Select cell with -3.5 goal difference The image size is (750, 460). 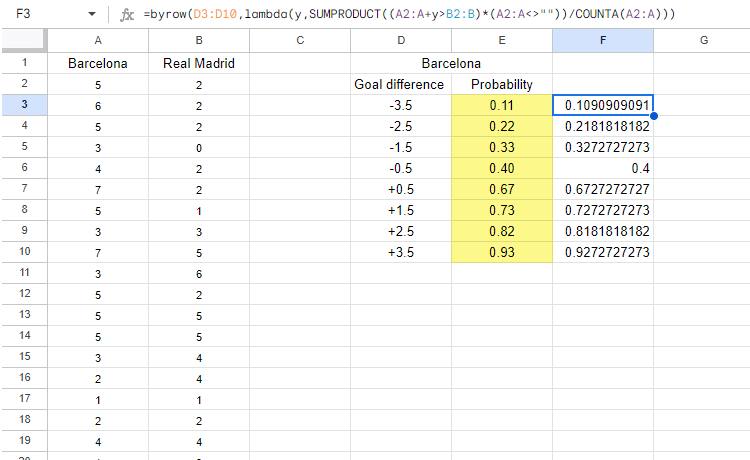pyautogui.click(x=401, y=105)
